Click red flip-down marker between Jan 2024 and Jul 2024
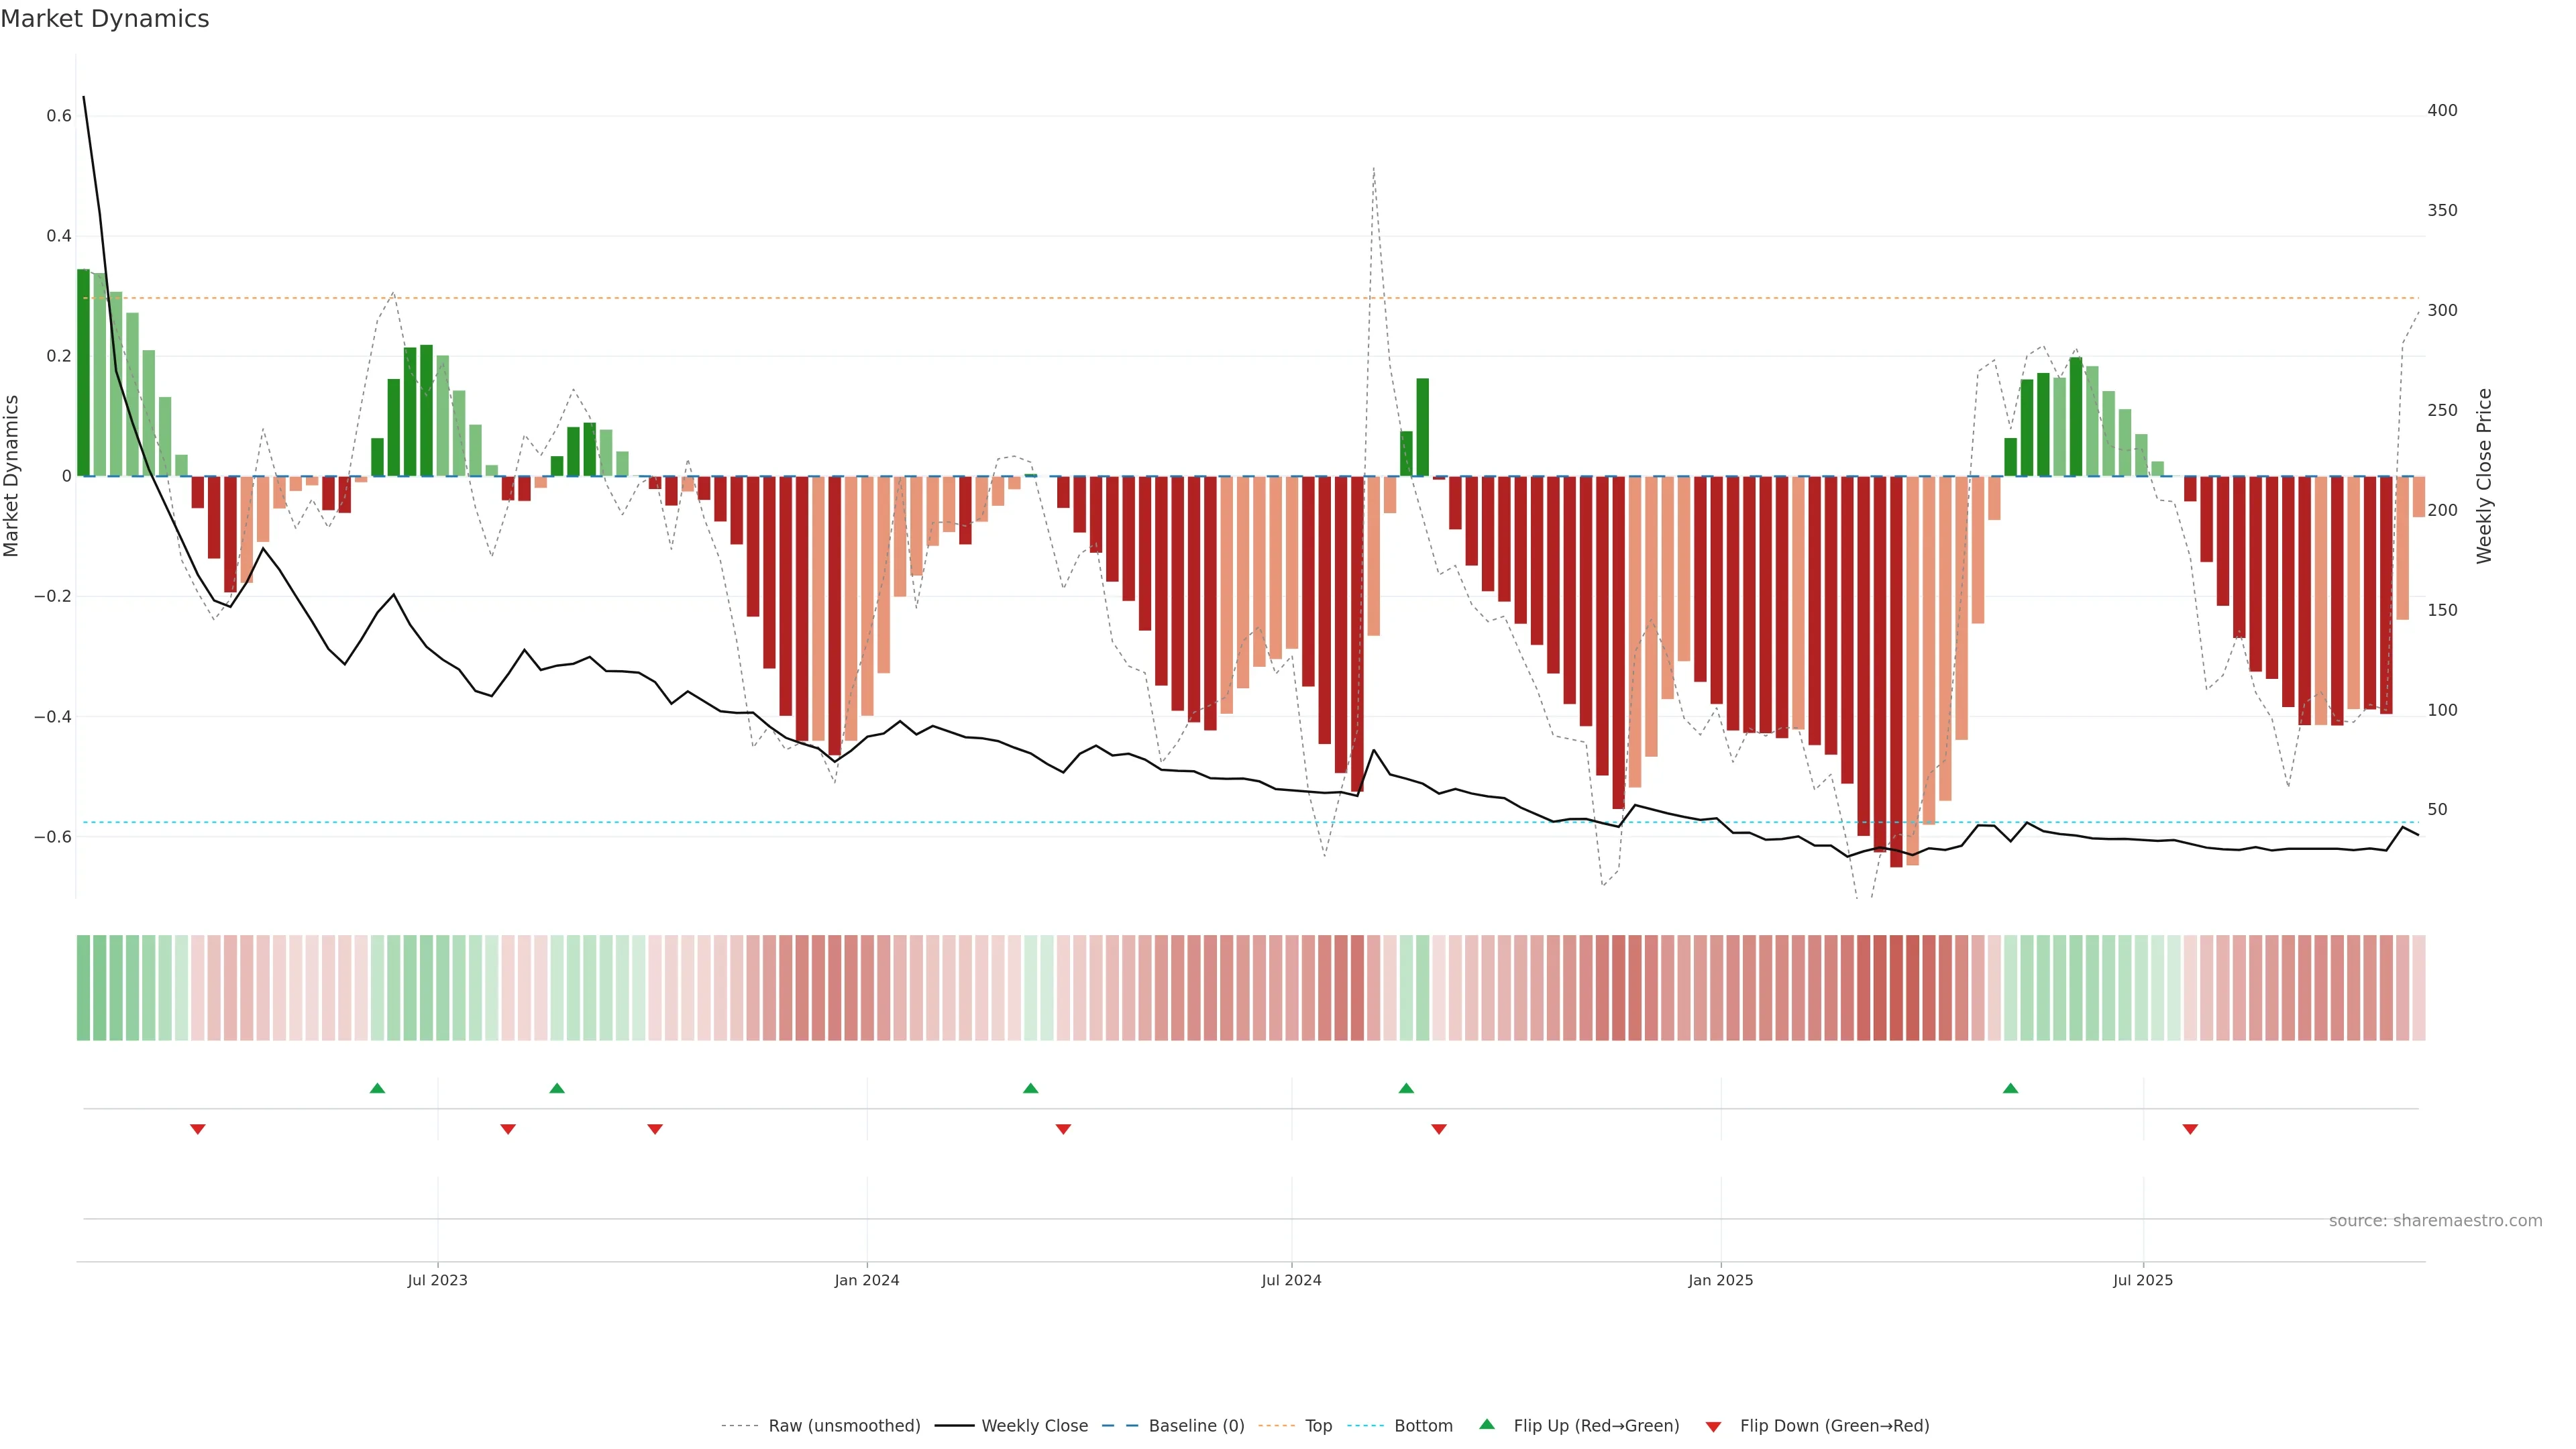The image size is (2576, 1449). coord(1063,1129)
